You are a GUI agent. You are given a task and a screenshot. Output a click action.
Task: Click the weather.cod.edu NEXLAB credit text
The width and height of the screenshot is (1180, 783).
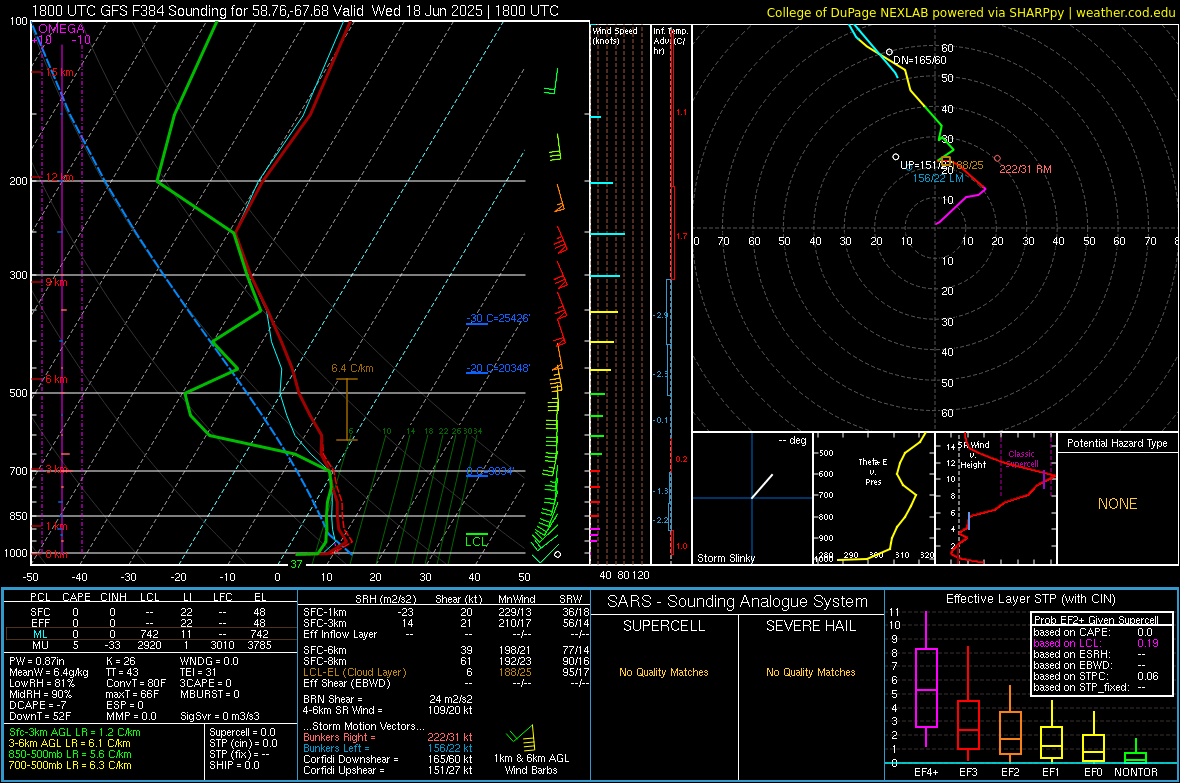point(970,13)
